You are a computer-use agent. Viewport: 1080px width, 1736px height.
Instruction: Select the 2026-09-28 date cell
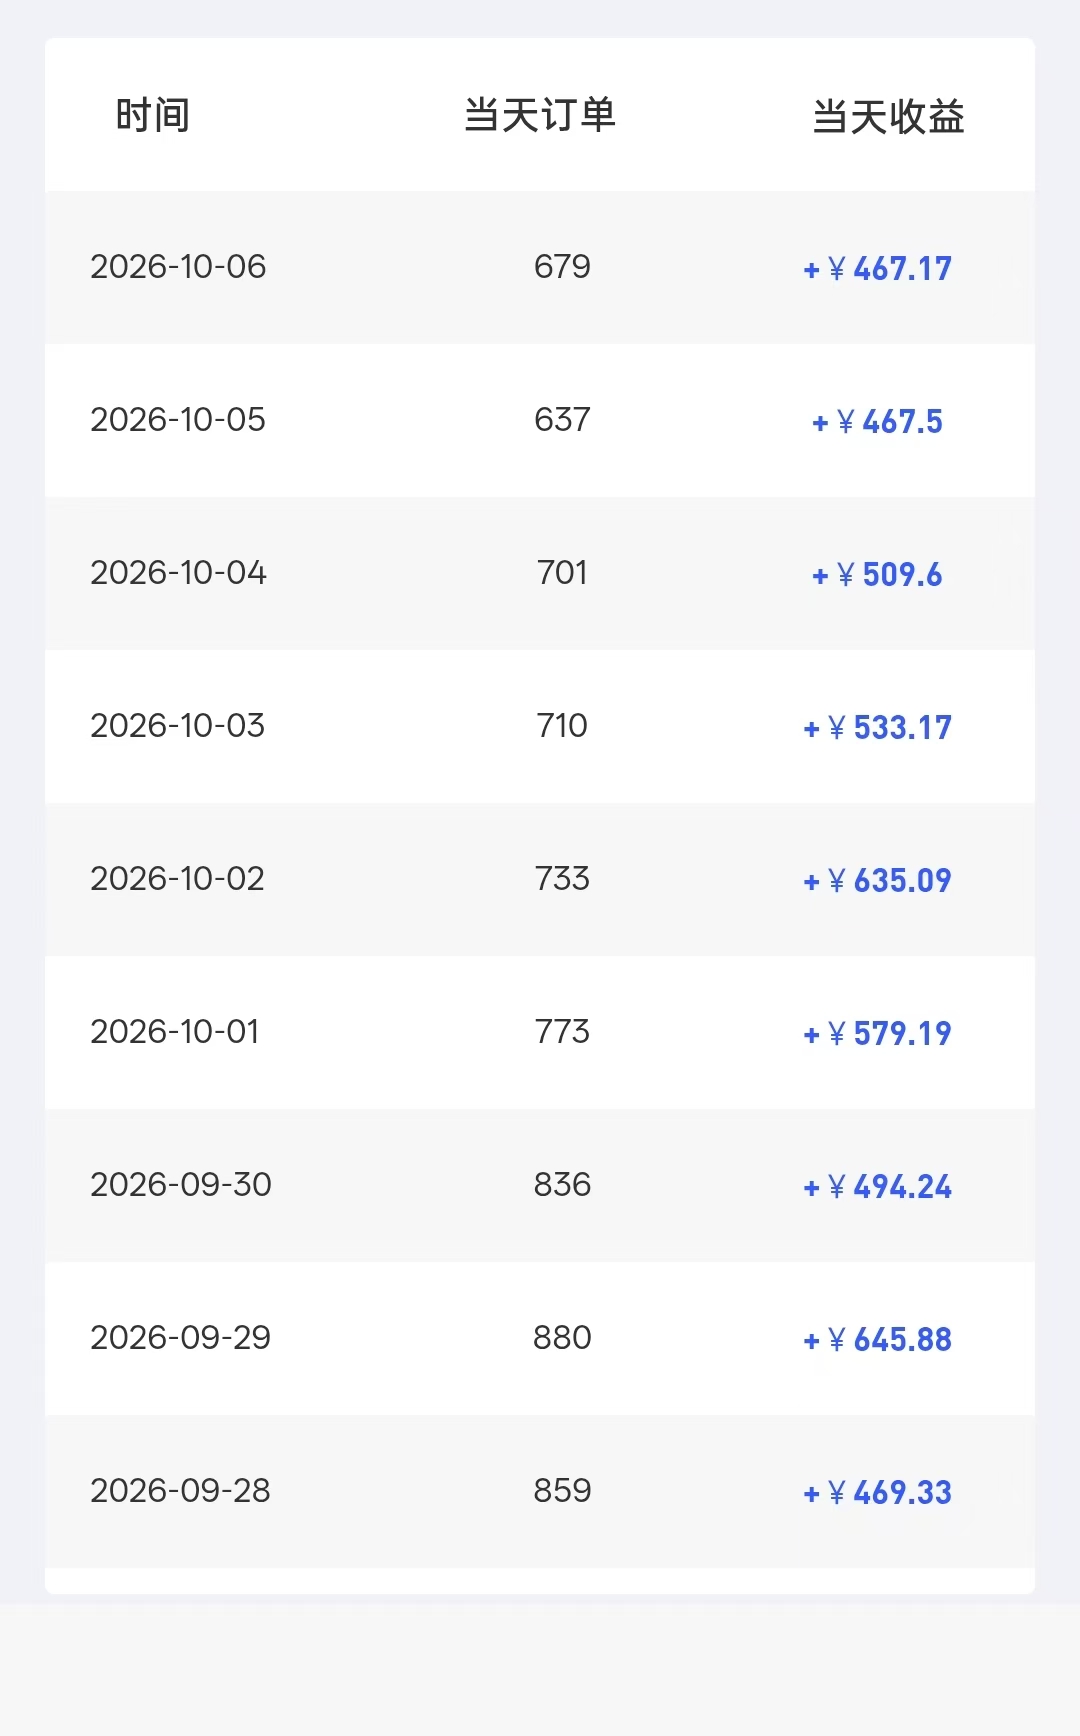point(181,1491)
